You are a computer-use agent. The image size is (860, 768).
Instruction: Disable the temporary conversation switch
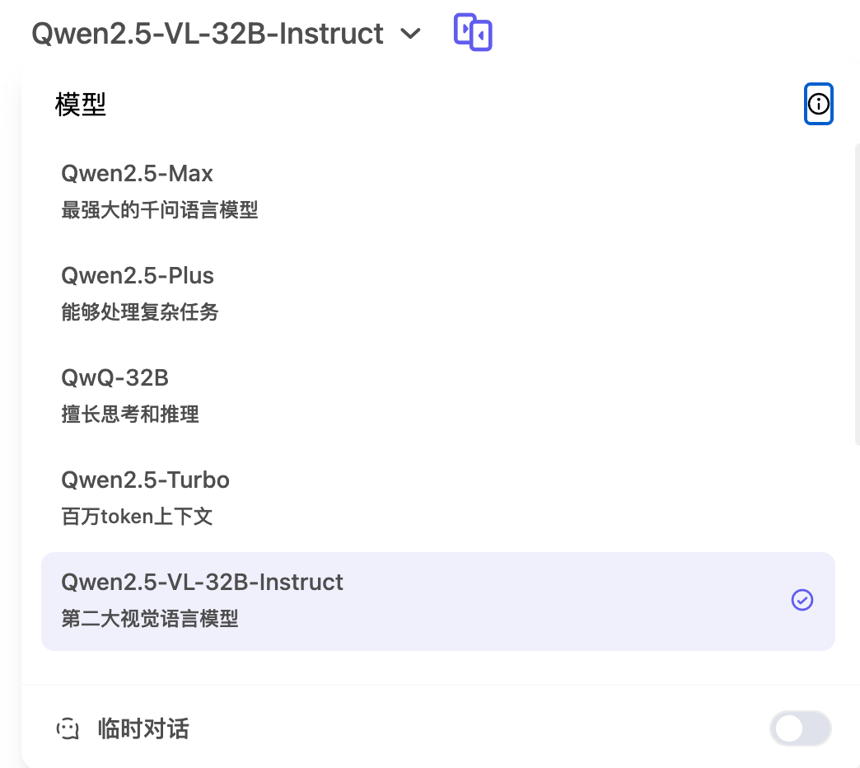tap(800, 729)
